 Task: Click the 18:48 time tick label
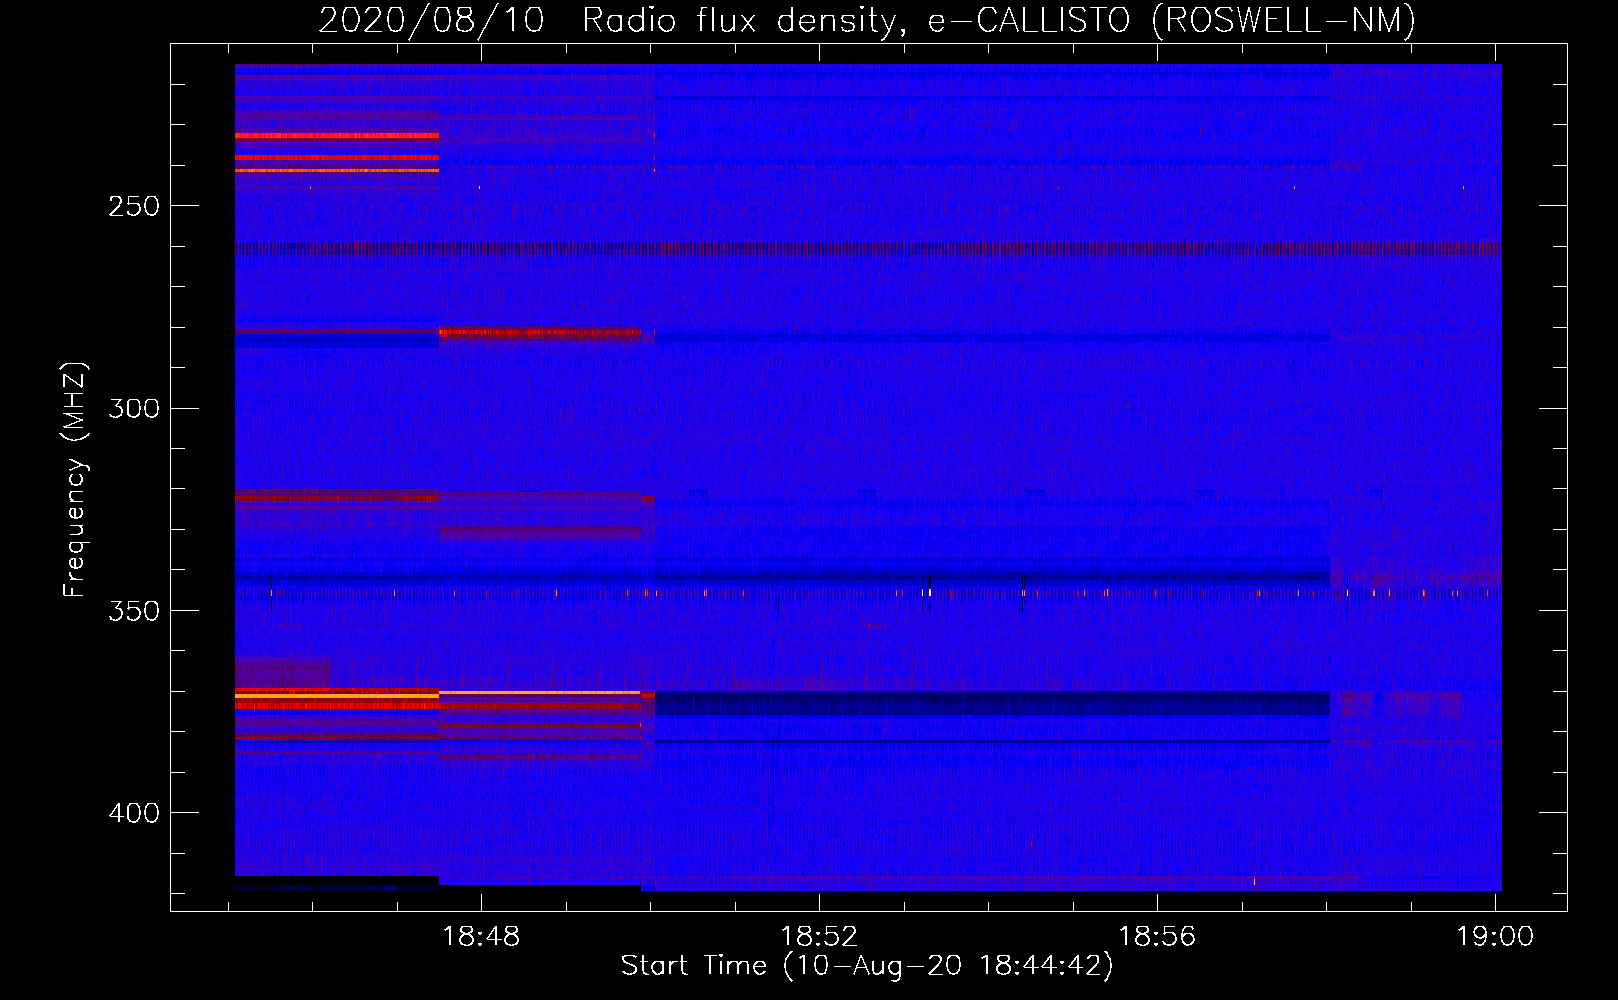(481, 937)
